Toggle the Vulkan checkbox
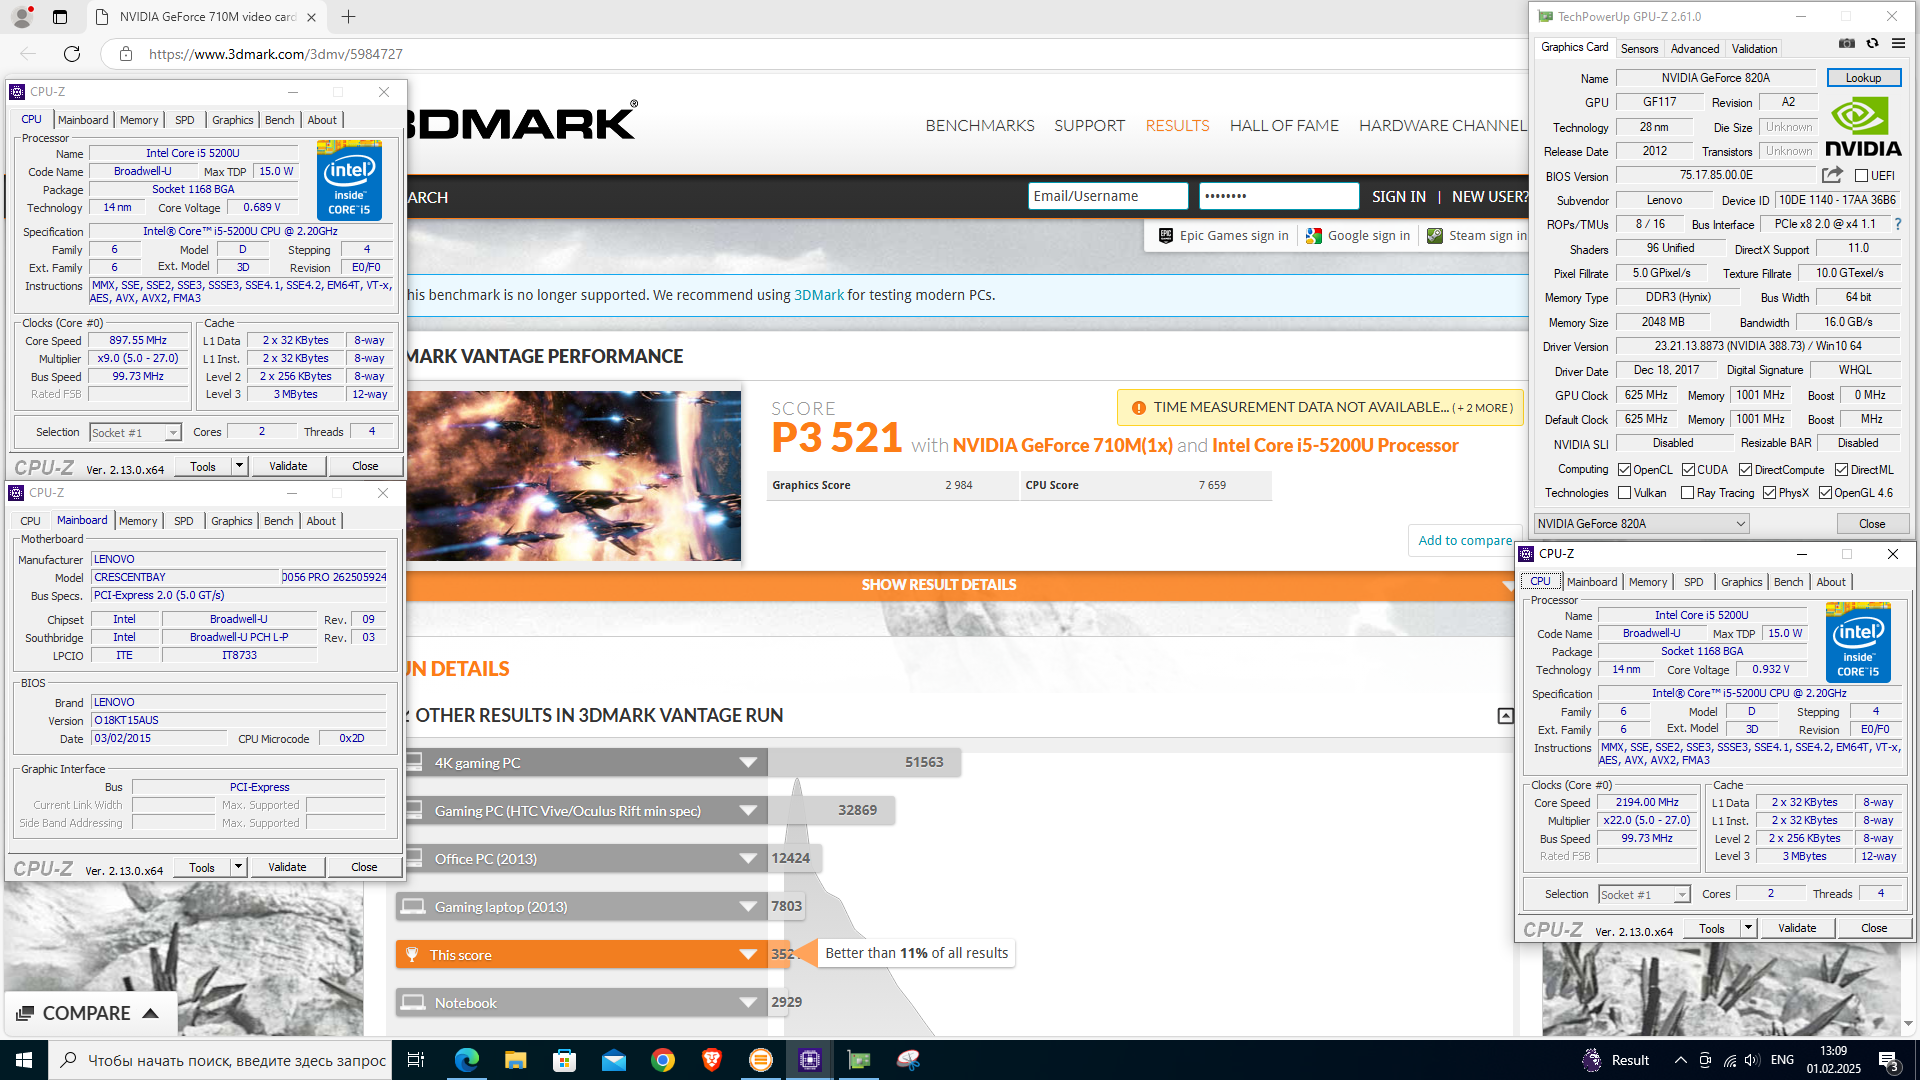The image size is (1920, 1080). [x=1625, y=493]
